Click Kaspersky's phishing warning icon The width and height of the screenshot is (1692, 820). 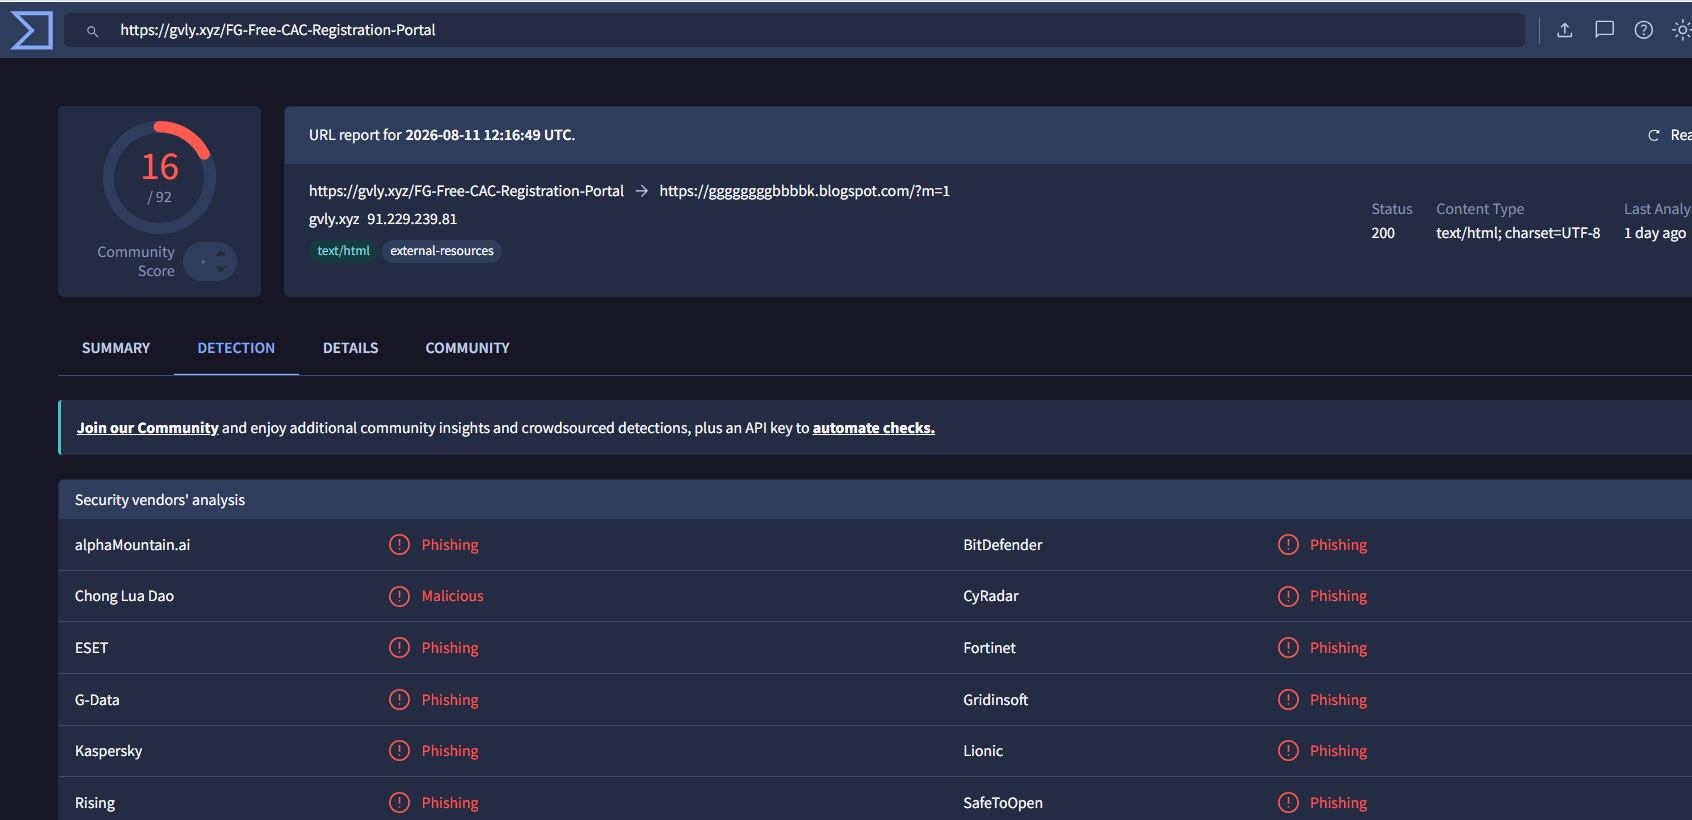[x=399, y=751]
